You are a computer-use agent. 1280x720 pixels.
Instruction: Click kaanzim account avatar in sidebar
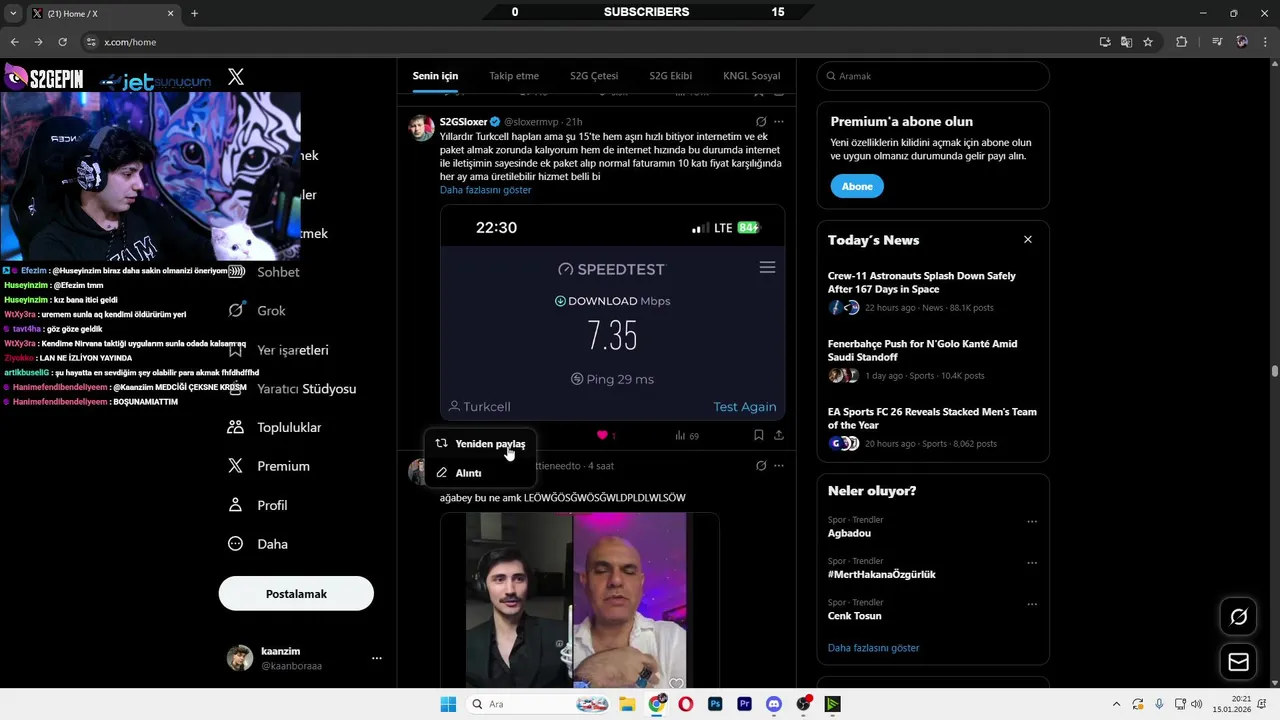pyautogui.click(x=240, y=658)
